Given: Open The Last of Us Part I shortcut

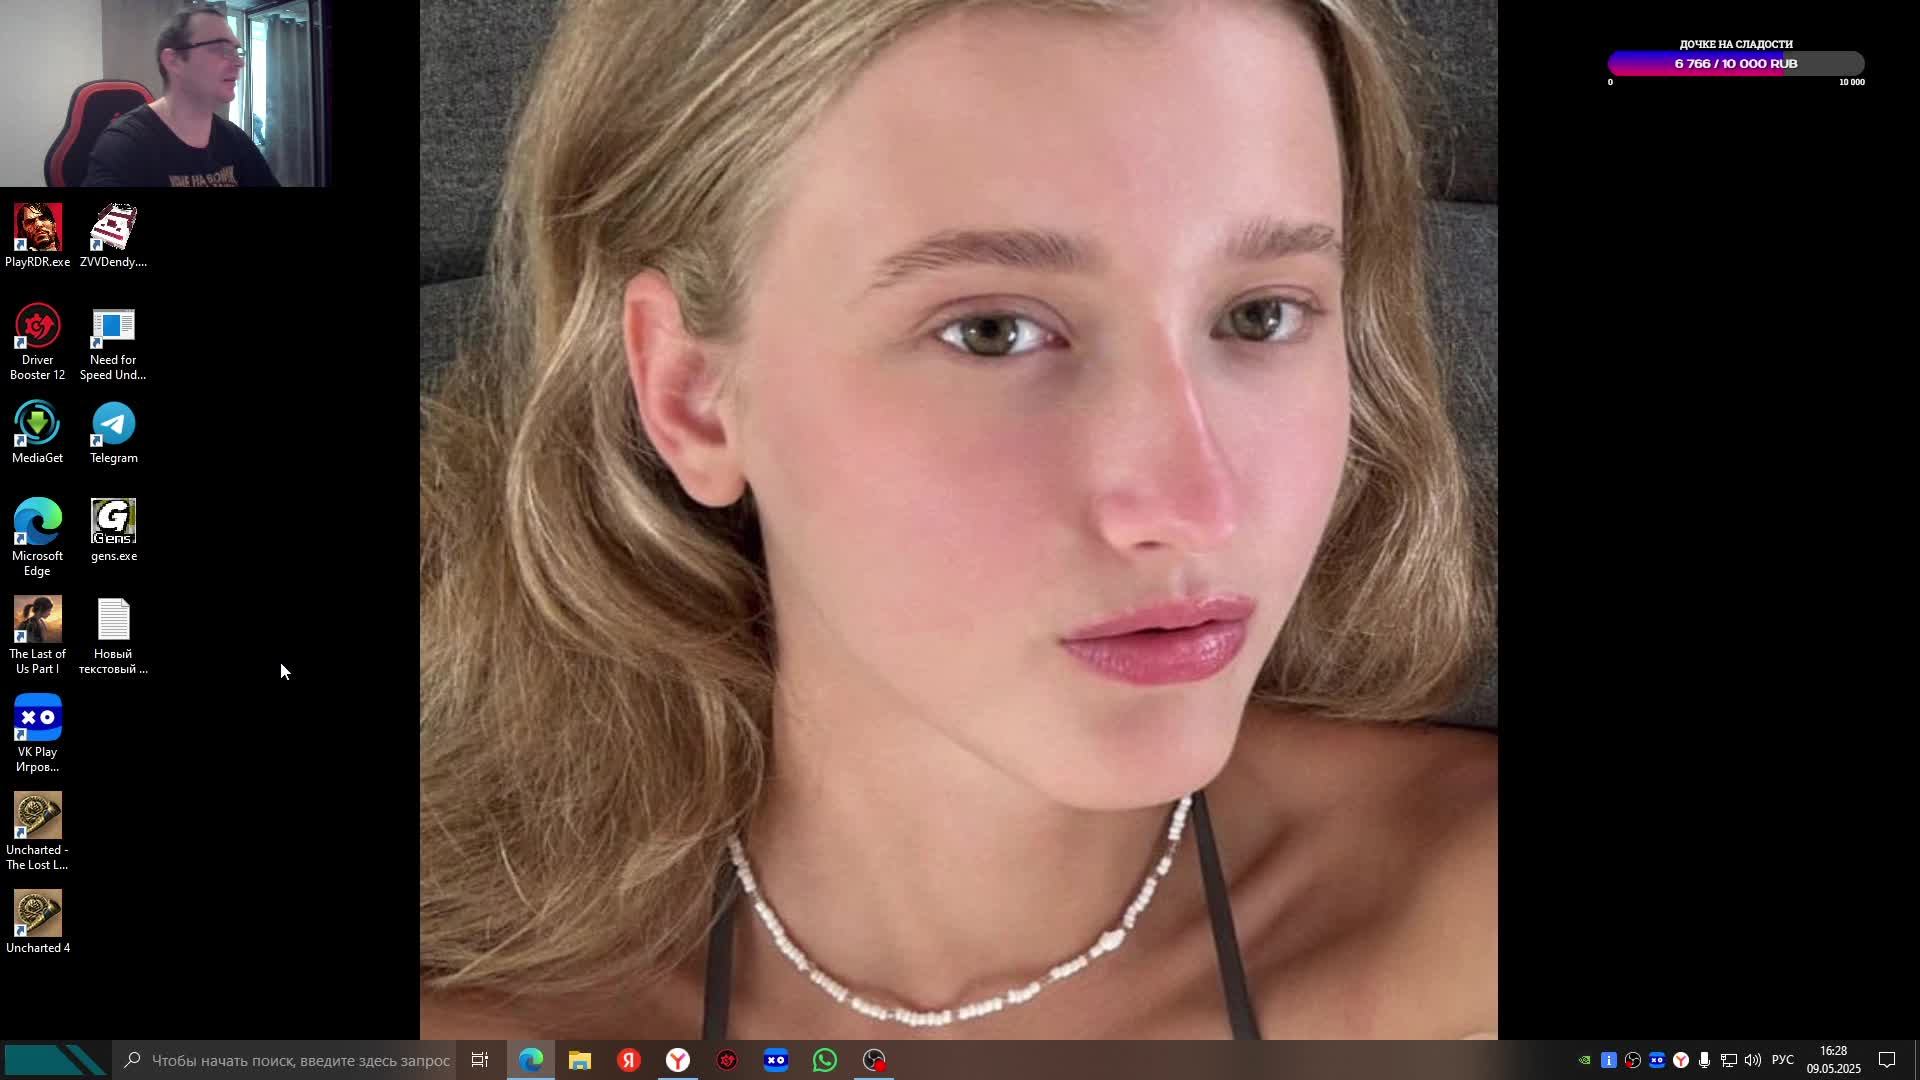Looking at the screenshot, I should [x=38, y=636].
